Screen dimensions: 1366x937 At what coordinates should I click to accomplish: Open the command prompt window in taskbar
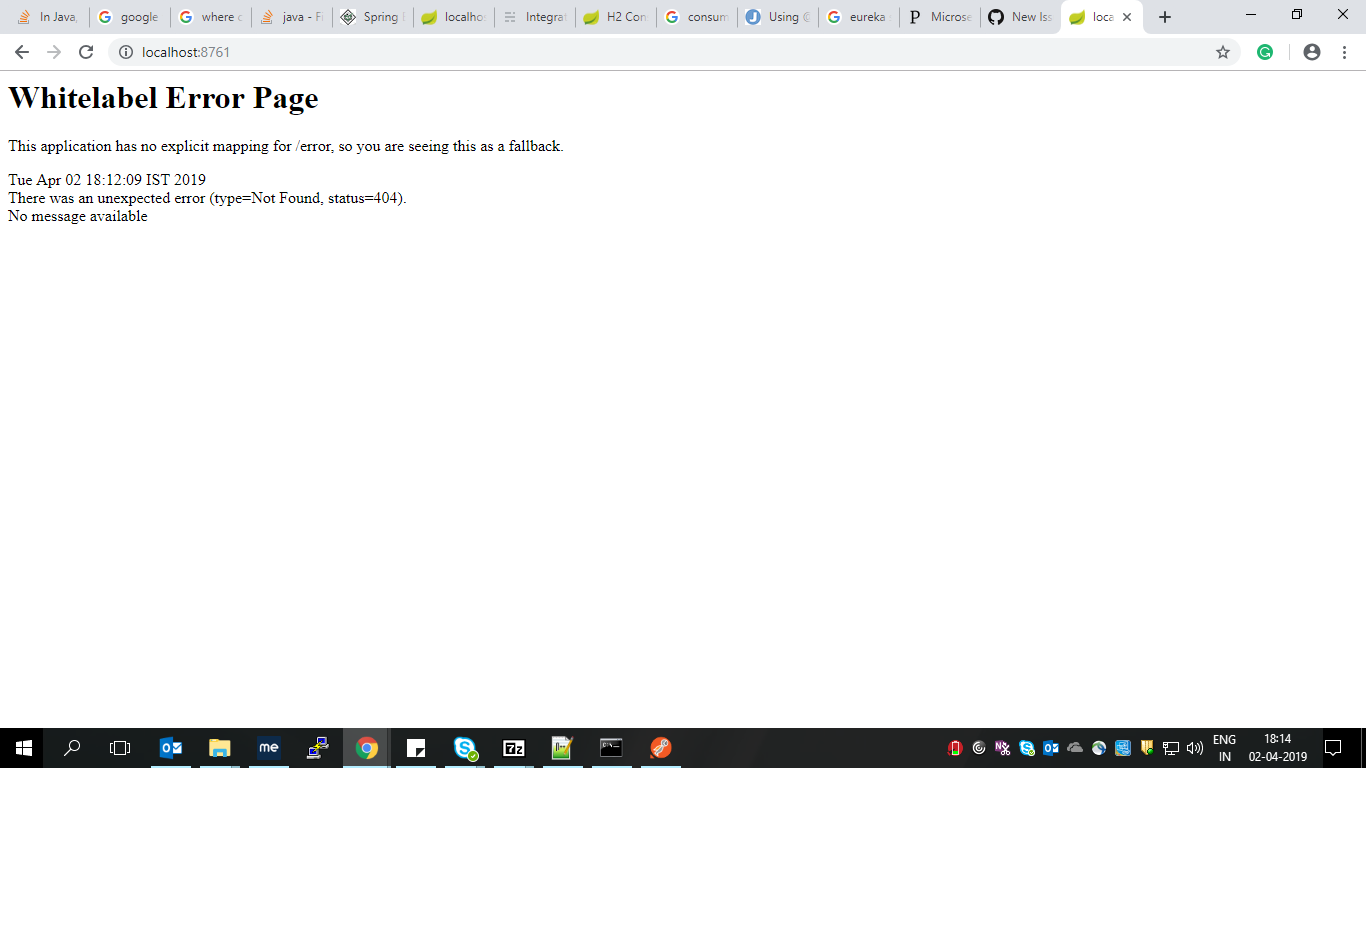611,748
